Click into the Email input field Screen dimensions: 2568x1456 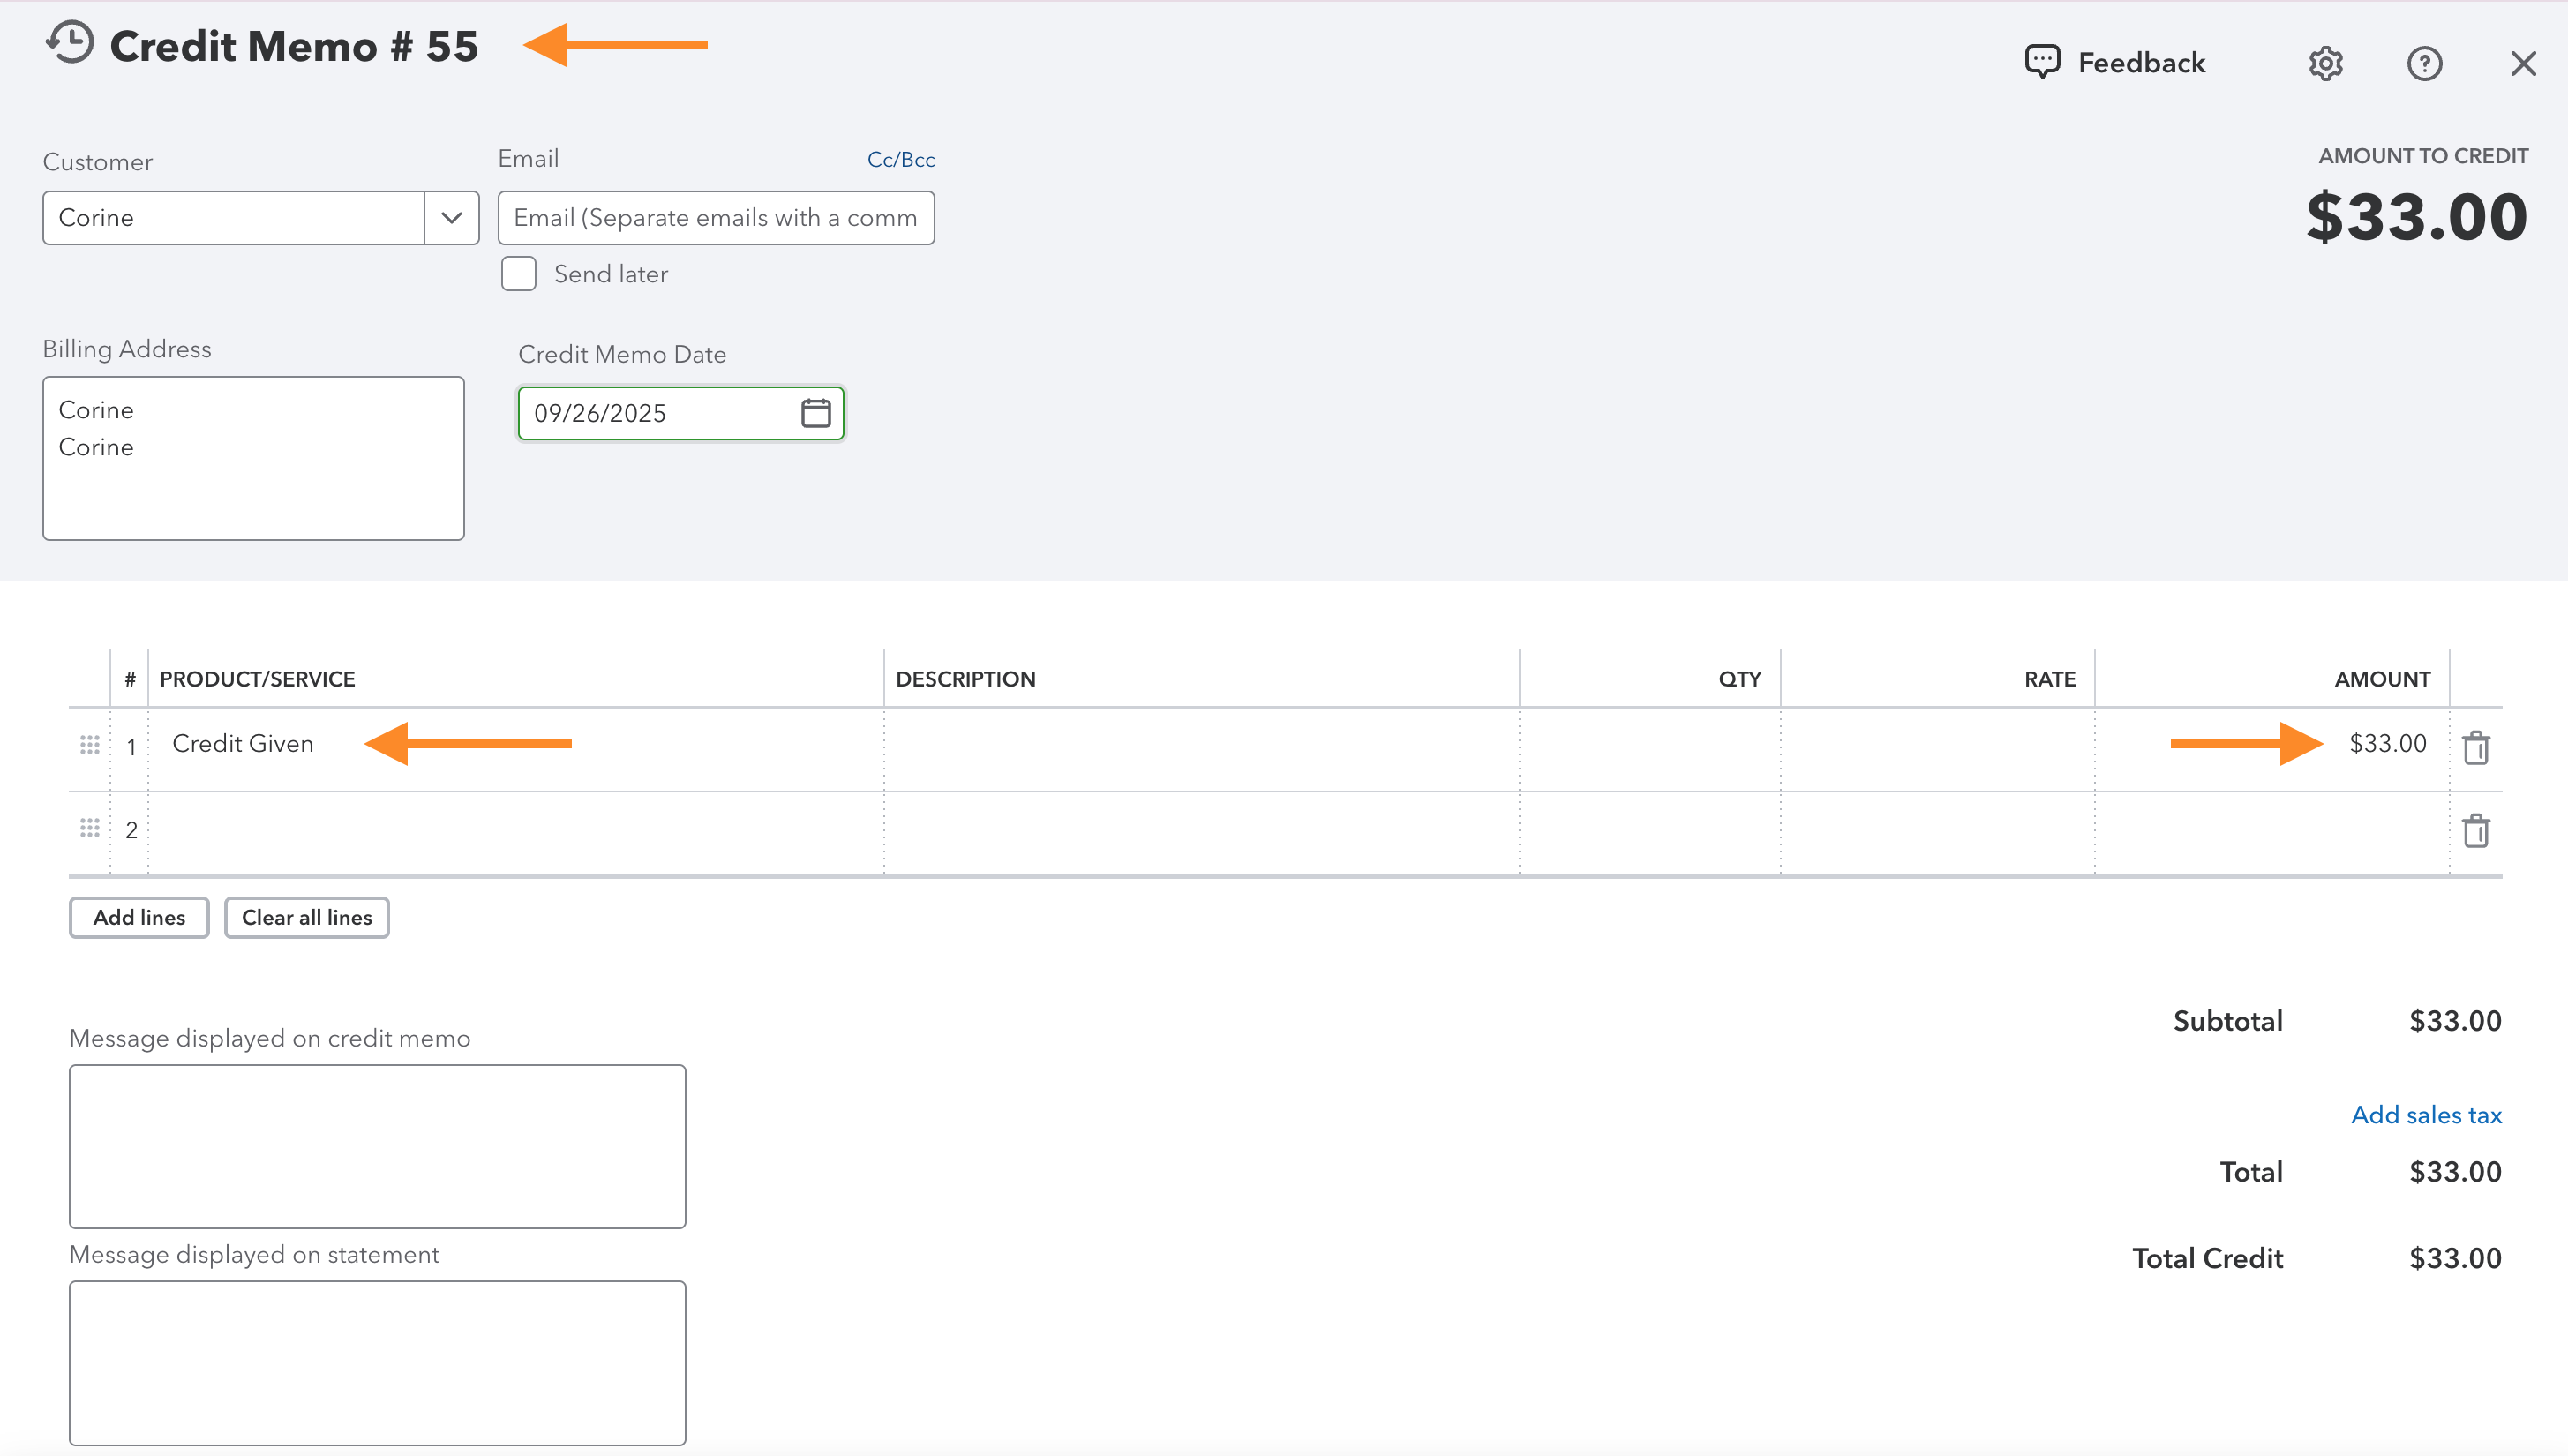(715, 218)
